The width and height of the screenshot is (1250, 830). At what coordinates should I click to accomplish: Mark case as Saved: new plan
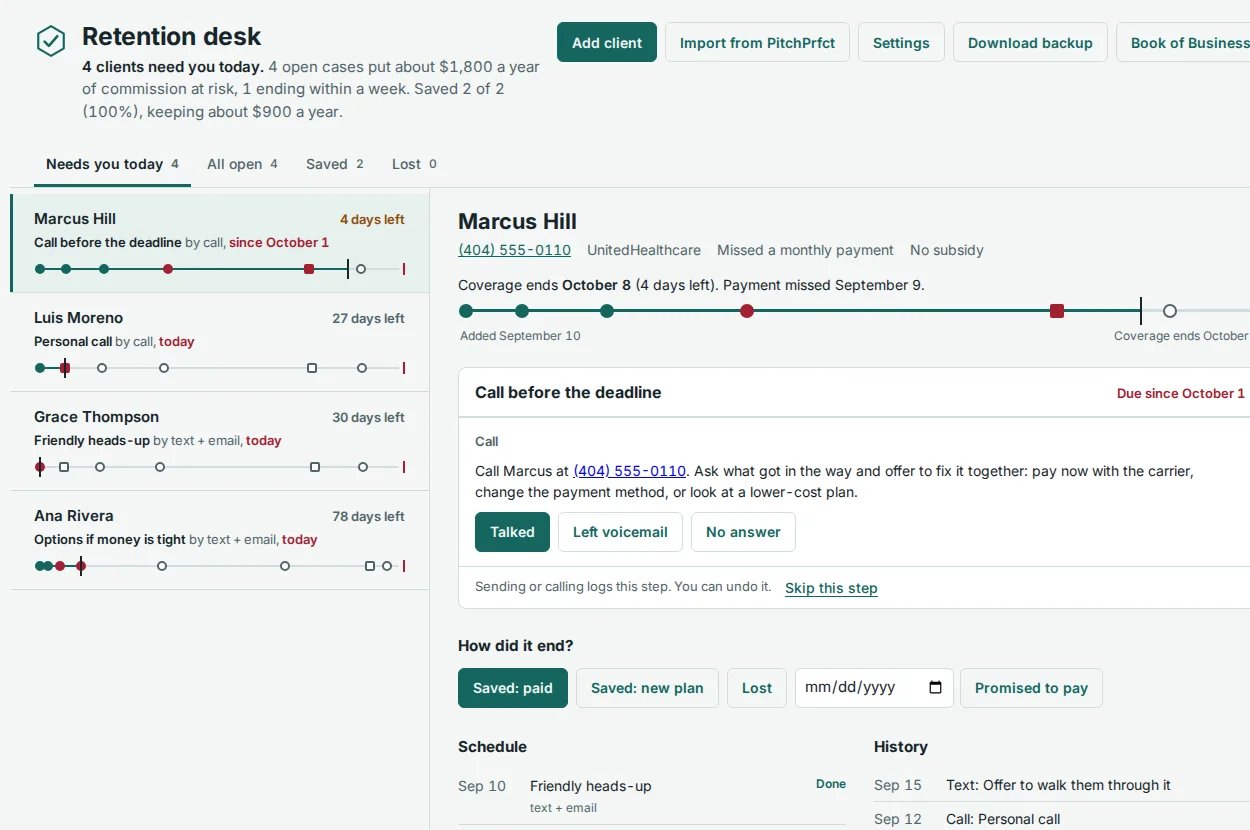click(x=647, y=688)
